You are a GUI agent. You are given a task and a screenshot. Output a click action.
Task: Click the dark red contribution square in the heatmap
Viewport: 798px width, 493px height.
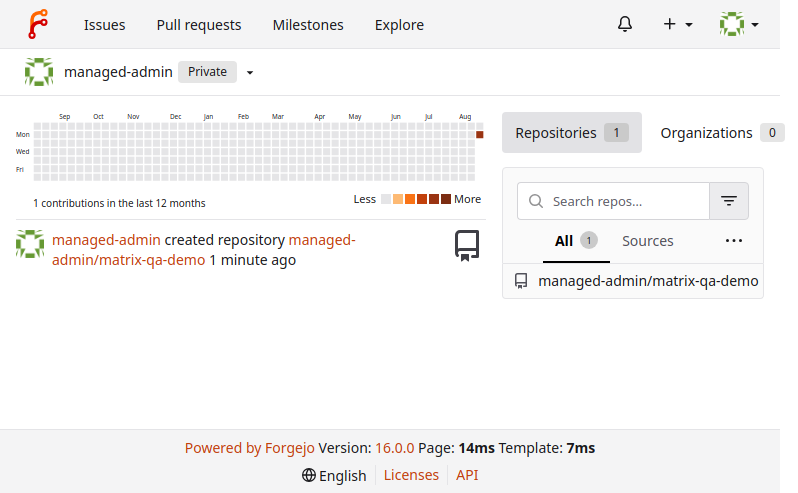tap(479, 135)
